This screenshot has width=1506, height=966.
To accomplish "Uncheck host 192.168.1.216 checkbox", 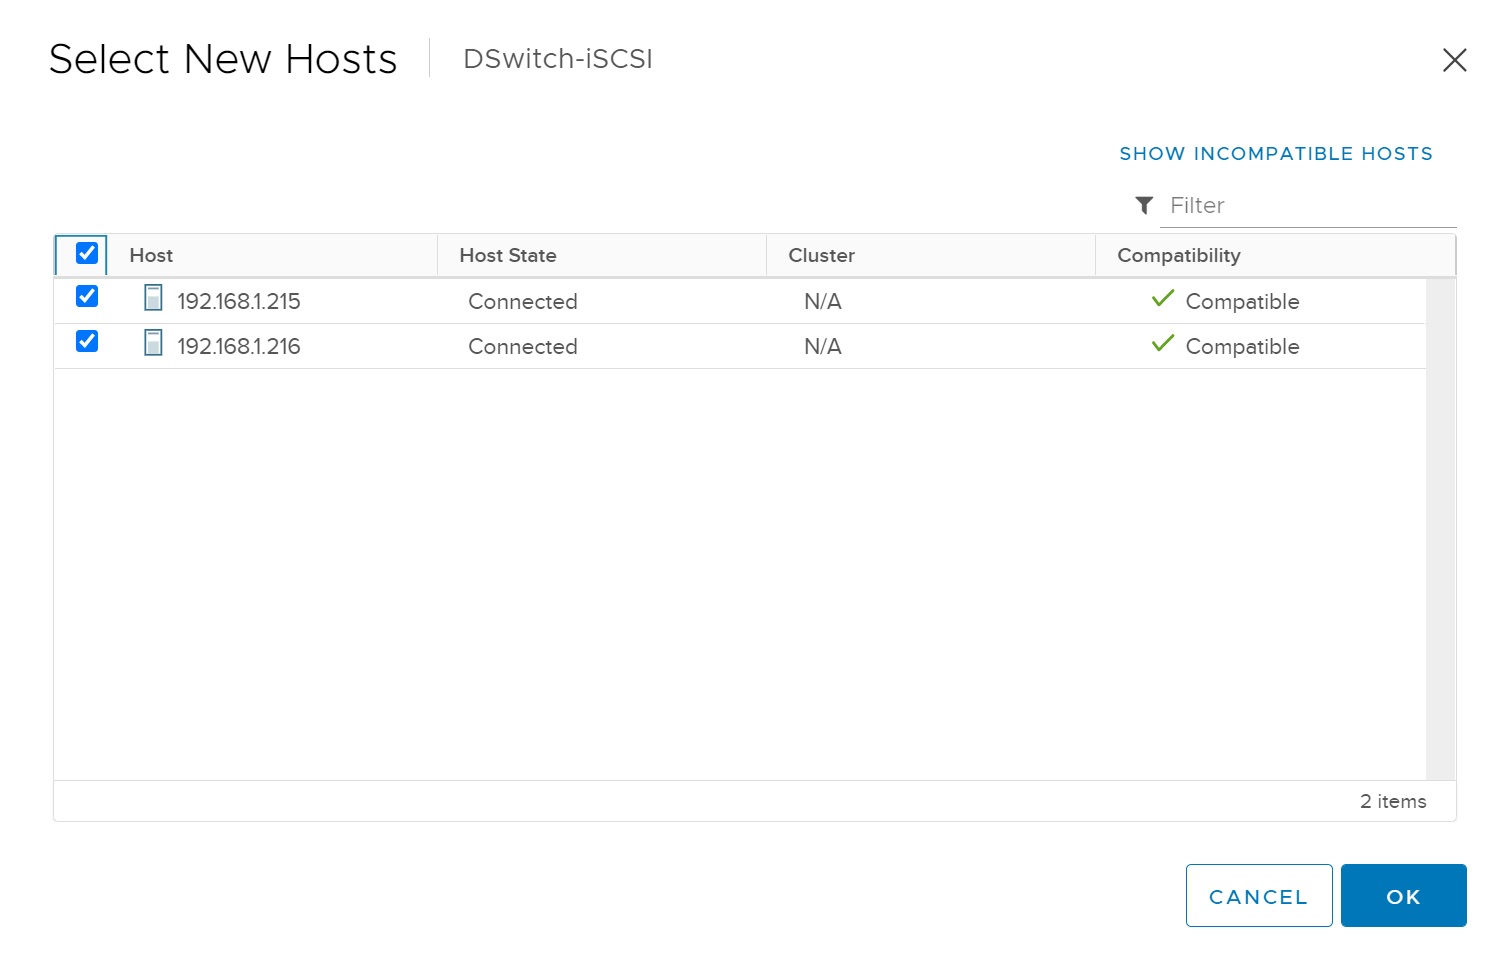I will coord(87,342).
